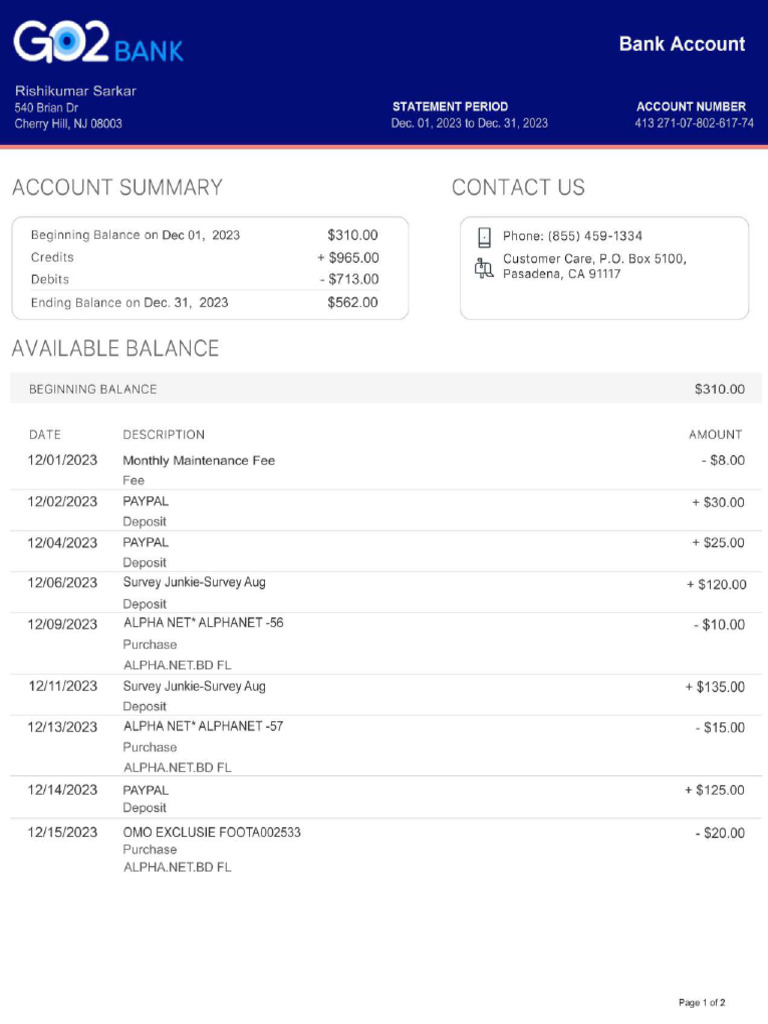Click the ALPHA NET* ALPHANET -56 purchase
This screenshot has width=768, height=1024.
203,623
